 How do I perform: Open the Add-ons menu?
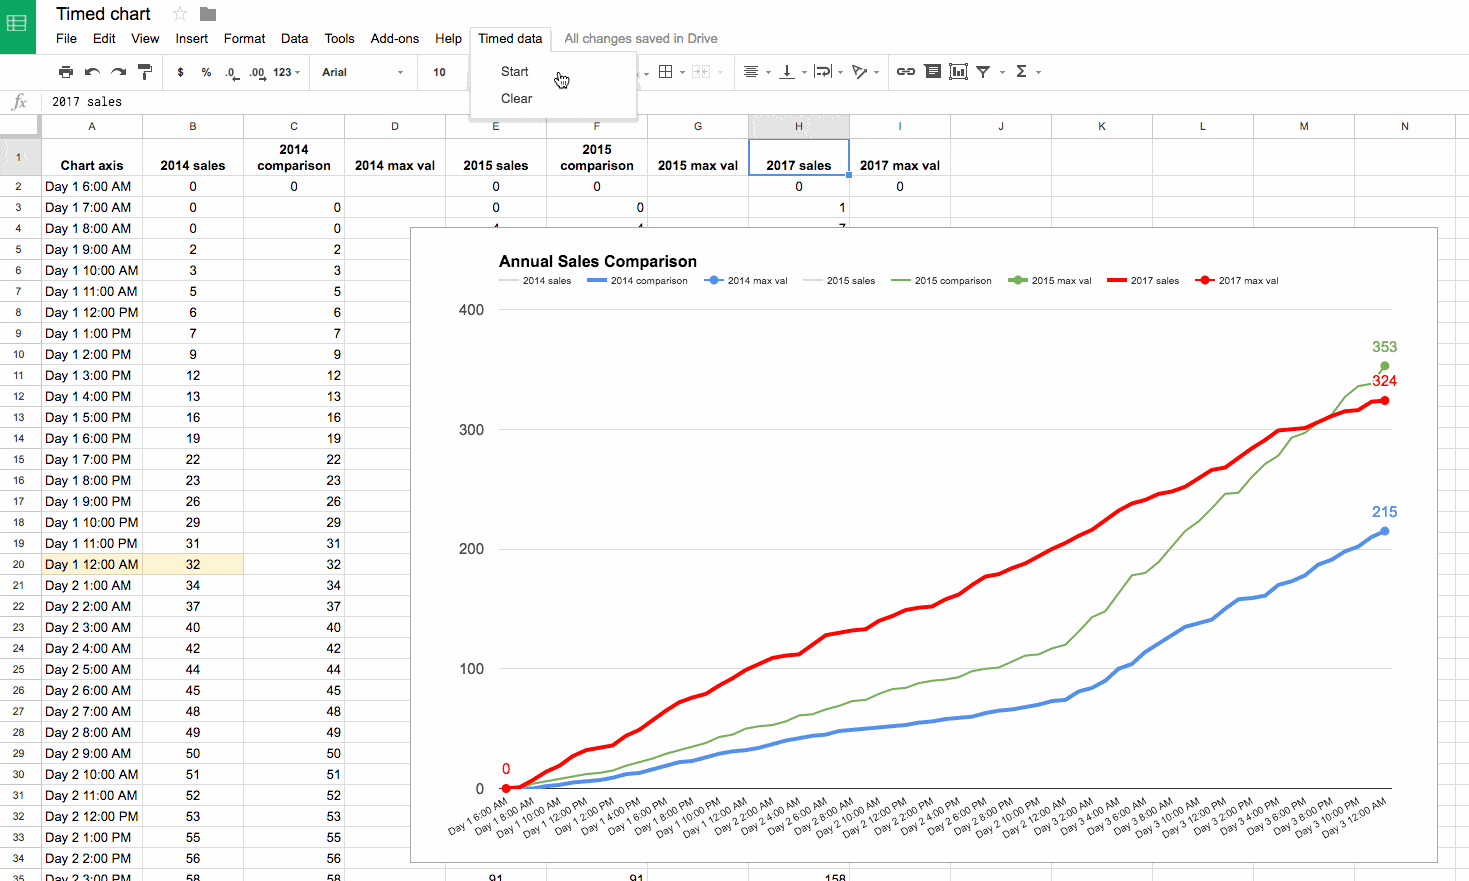click(x=394, y=39)
